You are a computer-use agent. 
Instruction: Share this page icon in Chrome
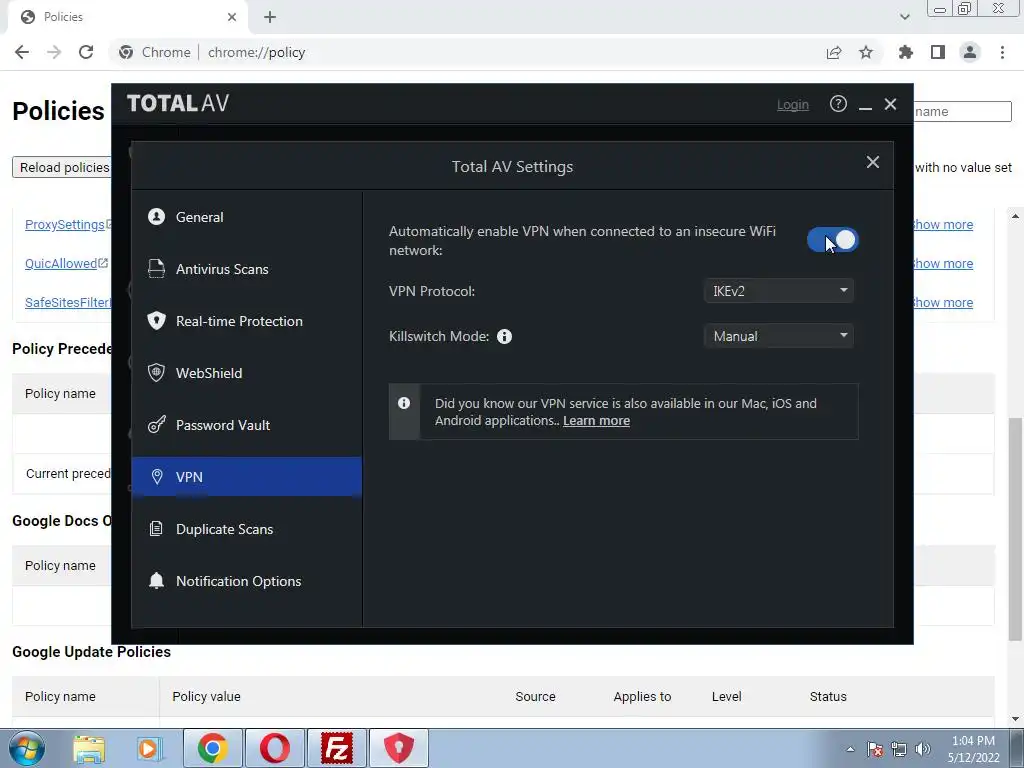pyautogui.click(x=834, y=52)
